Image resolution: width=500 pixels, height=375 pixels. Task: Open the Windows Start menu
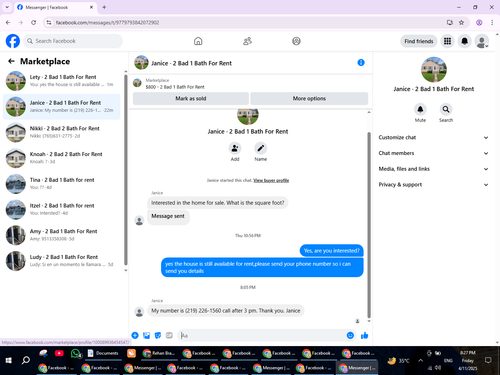tap(9, 360)
